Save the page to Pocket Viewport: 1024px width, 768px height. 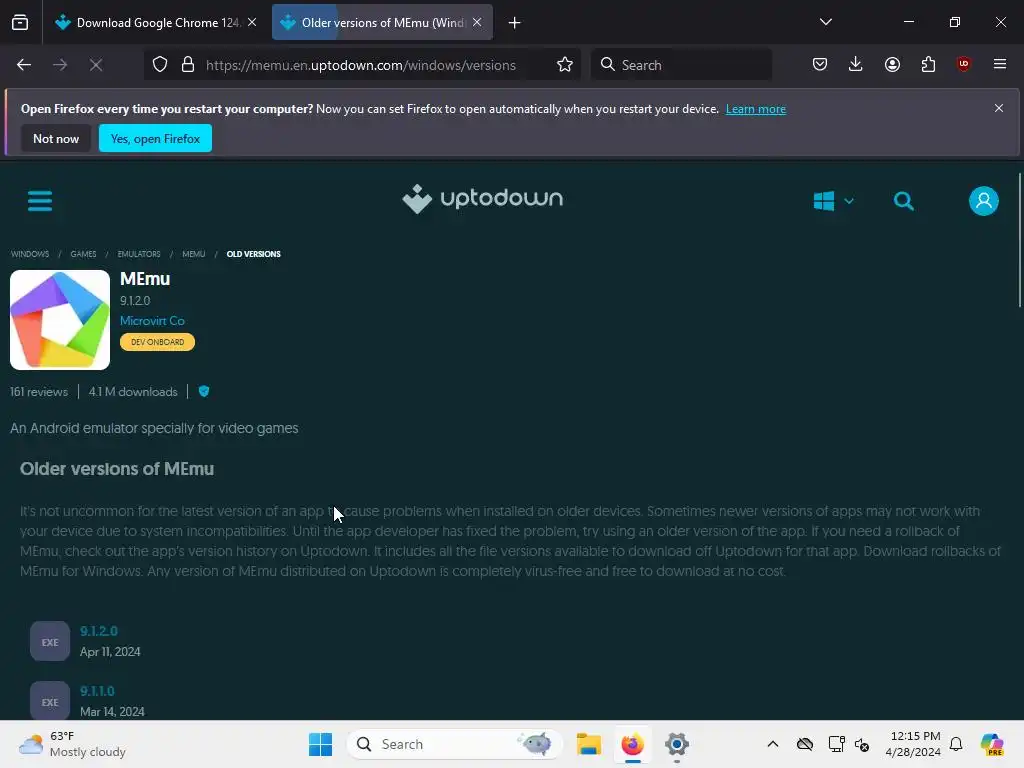820,64
